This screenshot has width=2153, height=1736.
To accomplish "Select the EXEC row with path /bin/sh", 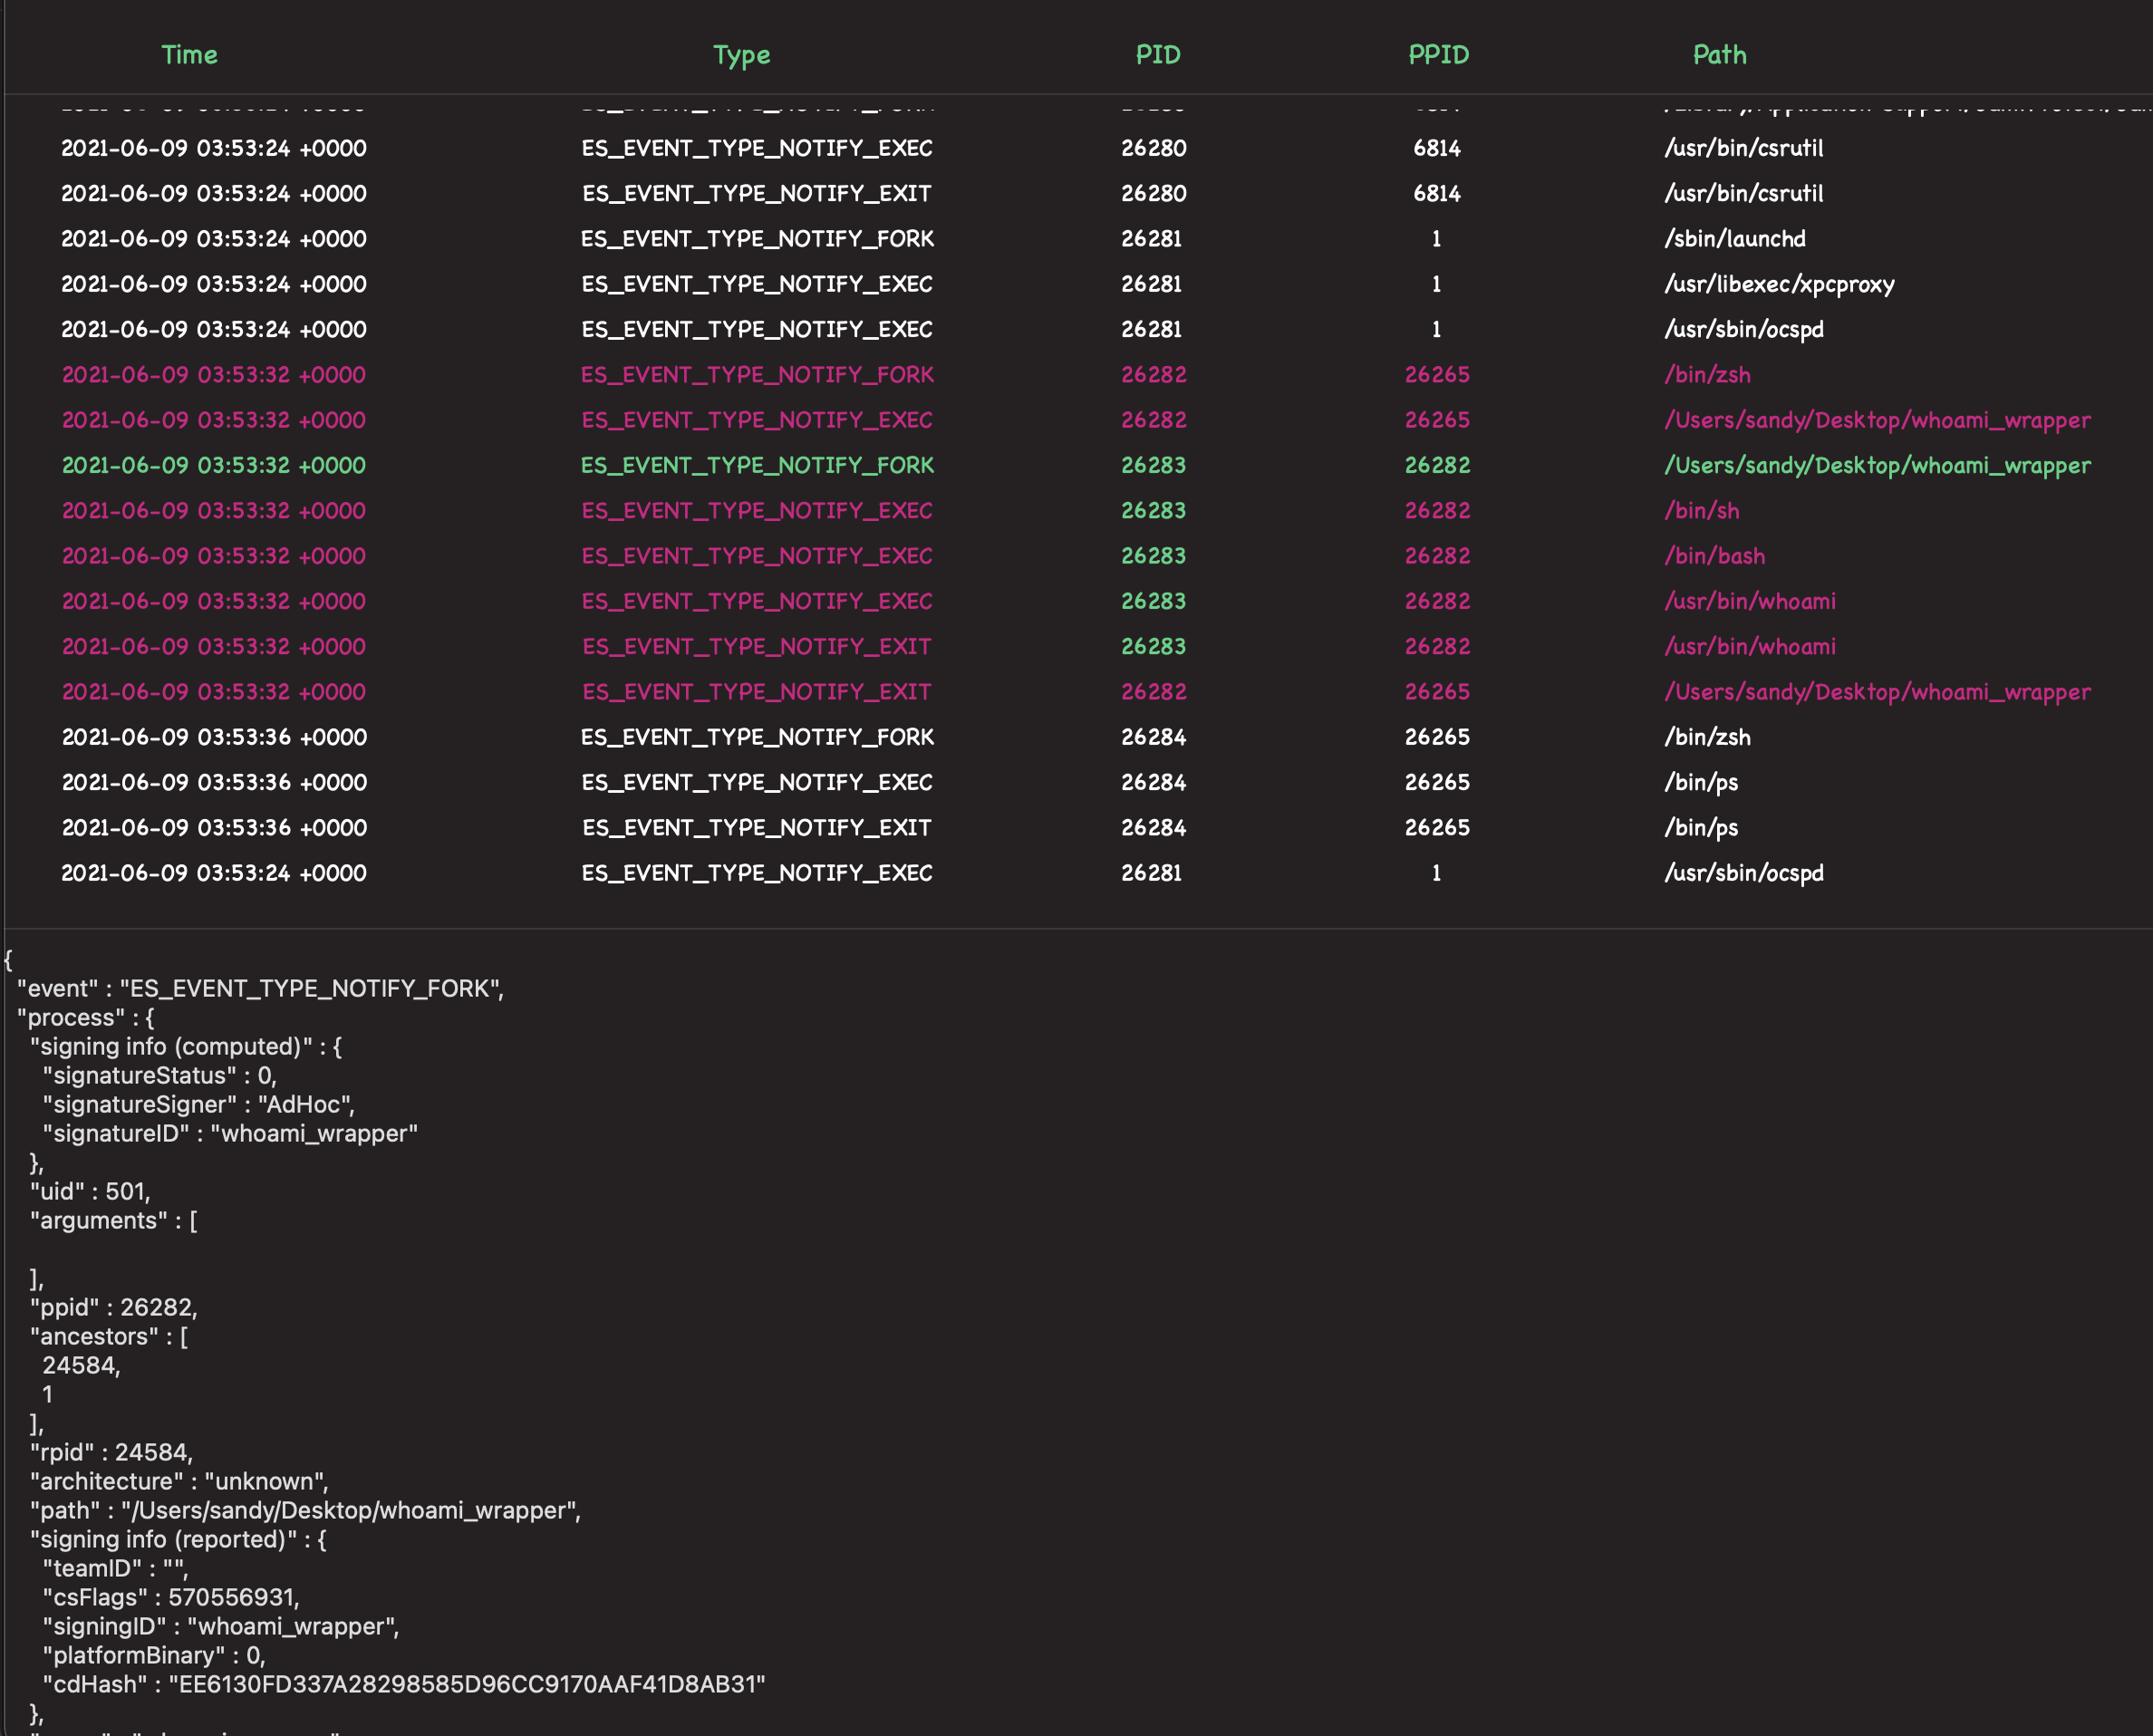I will [757, 511].
